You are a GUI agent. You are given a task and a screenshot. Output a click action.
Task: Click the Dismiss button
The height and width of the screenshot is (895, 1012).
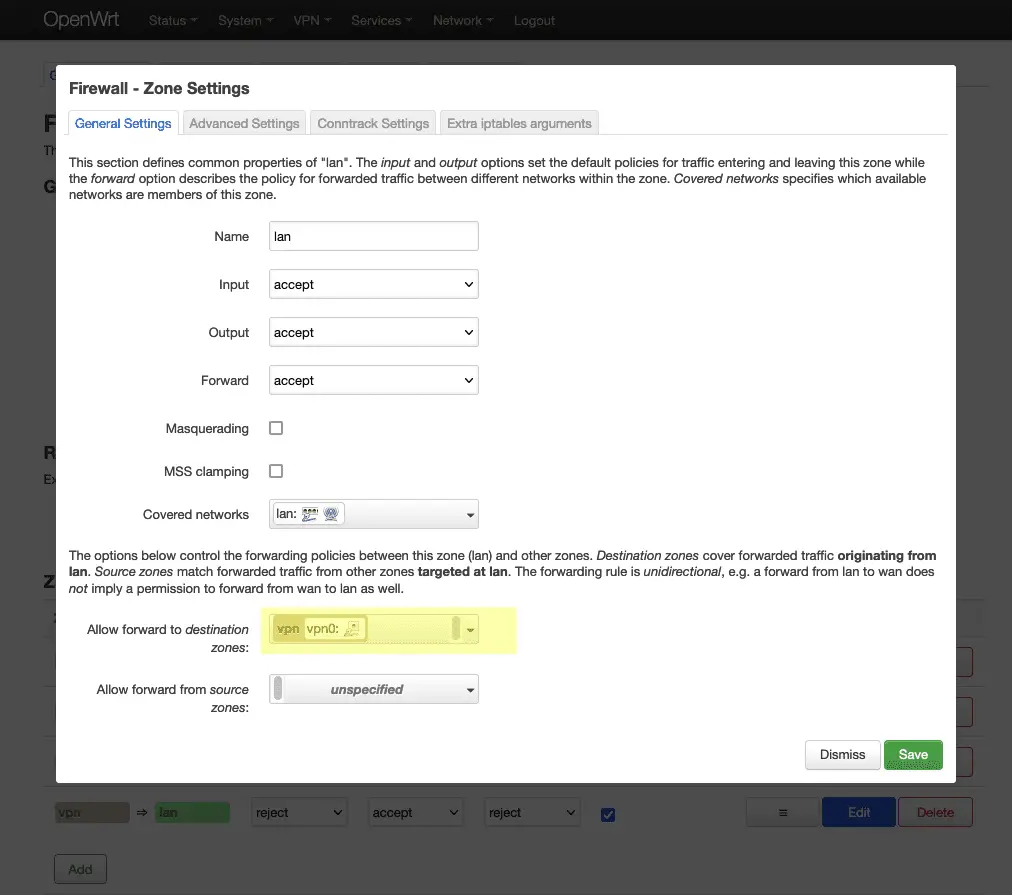pos(842,754)
